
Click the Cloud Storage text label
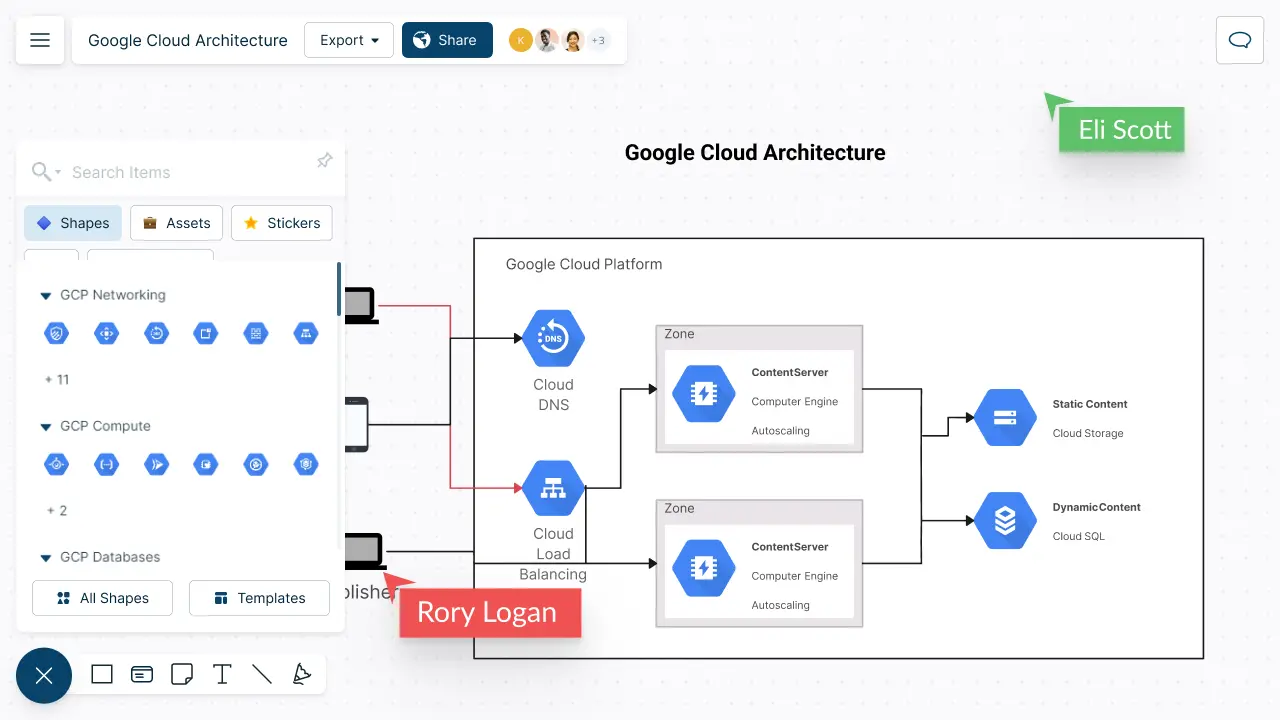click(1088, 433)
